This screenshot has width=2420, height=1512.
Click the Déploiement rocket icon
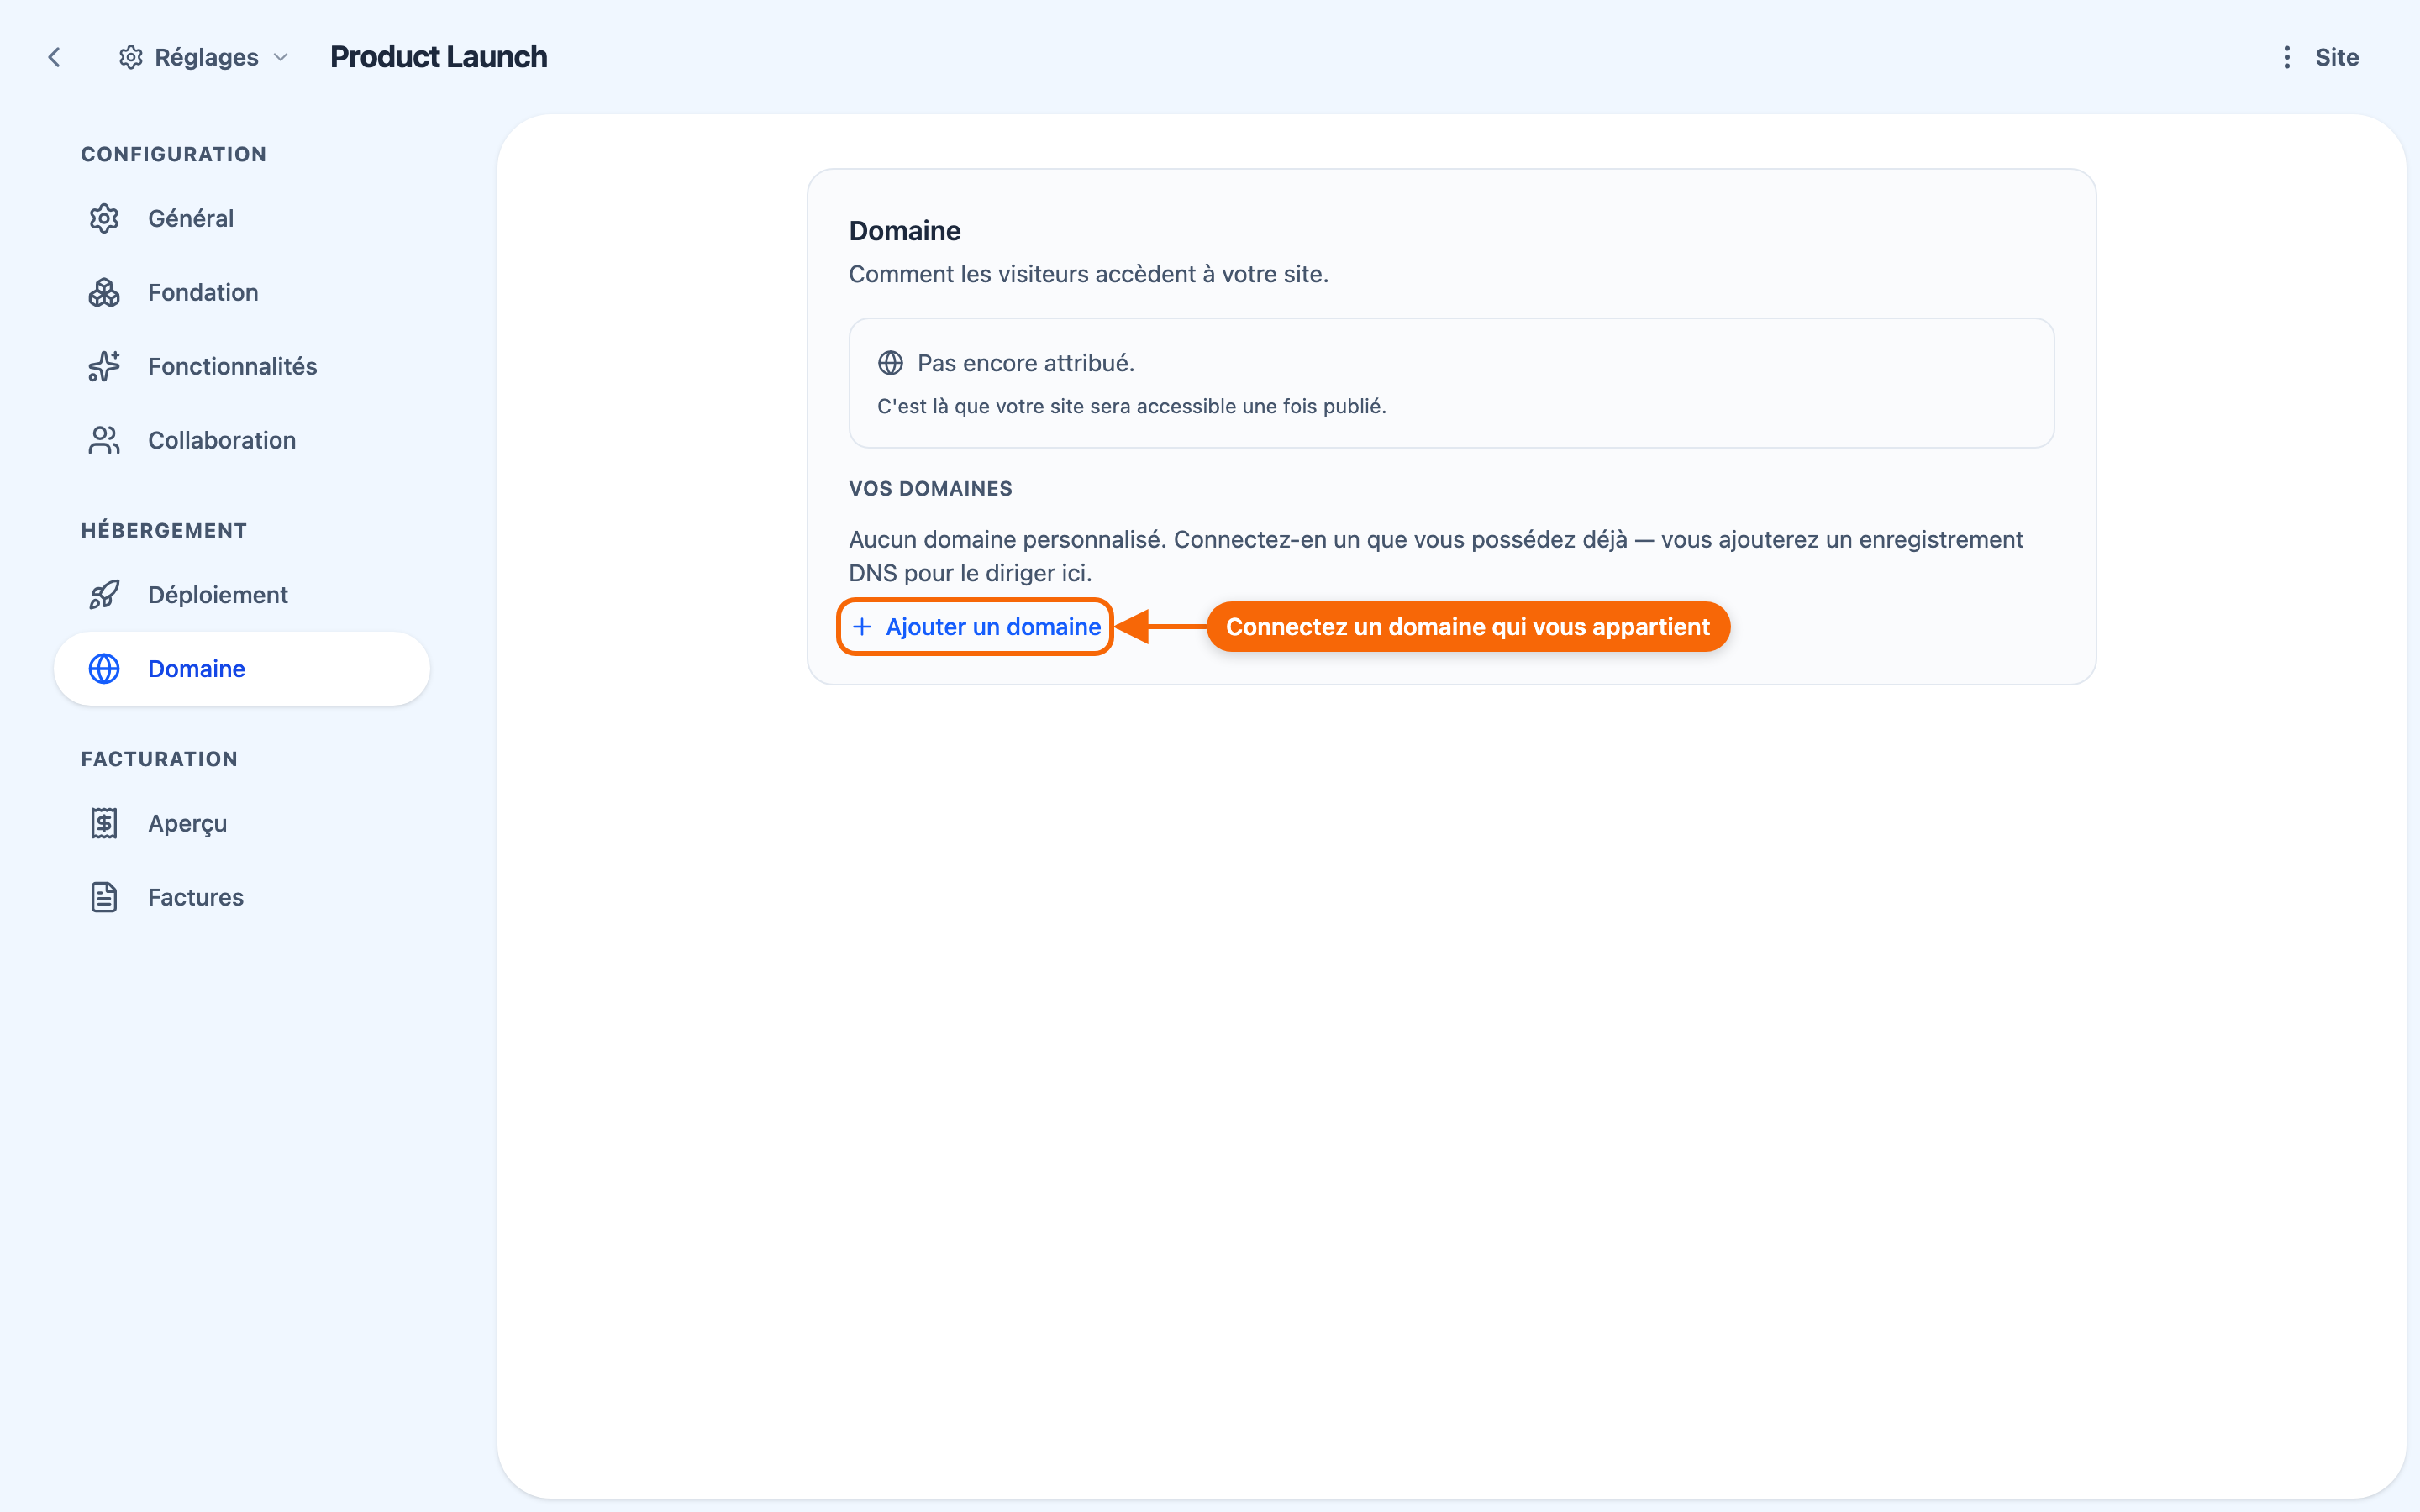[104, 594]
